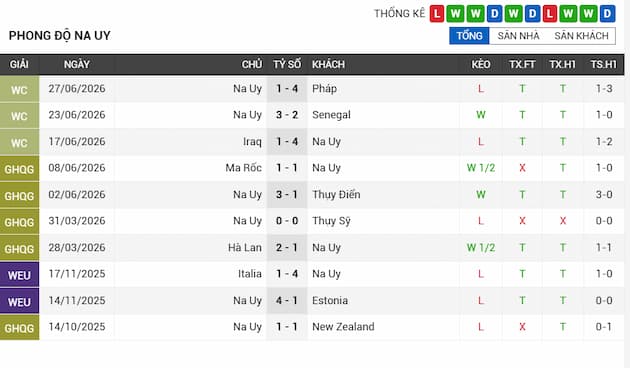Click the NGÀY column header

[x=76, y=64]
